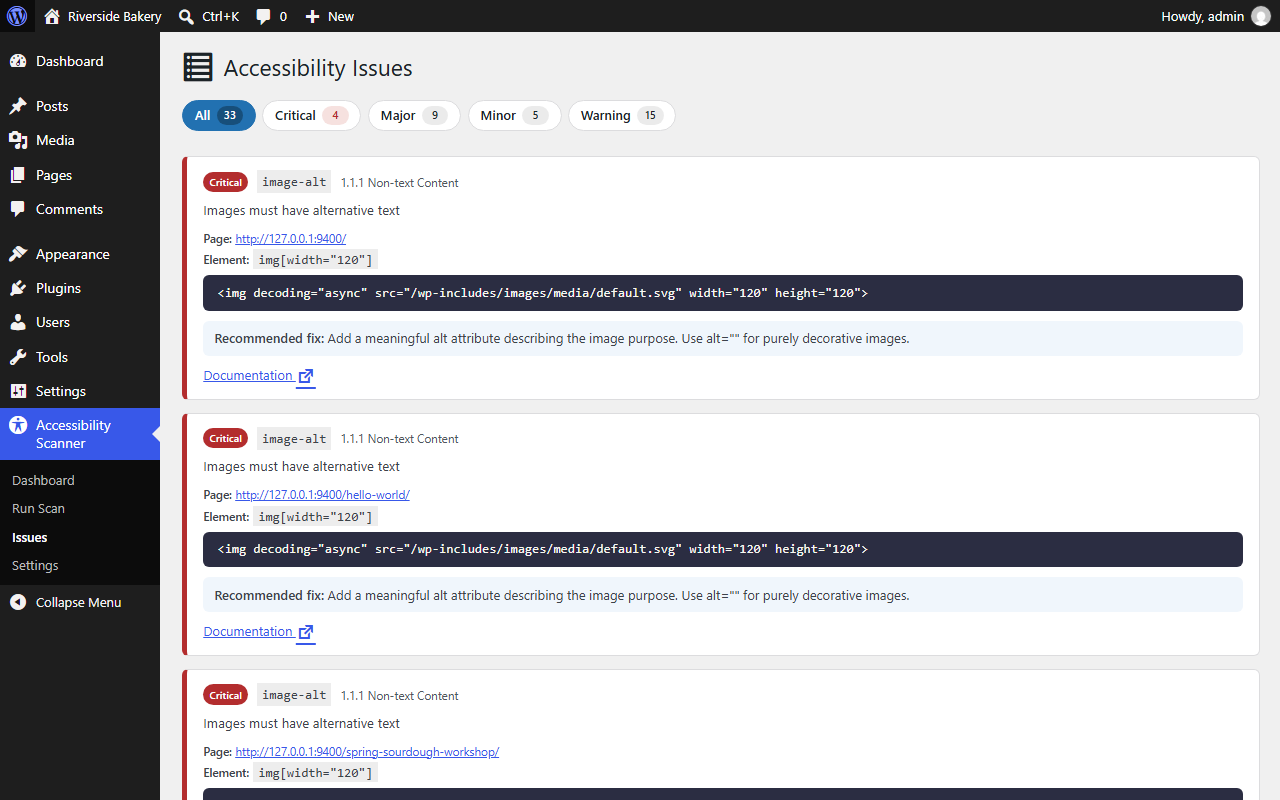This screenshot has height=800, width=1280.
Task: Click first issue's Critical badge
Action: 225,182
